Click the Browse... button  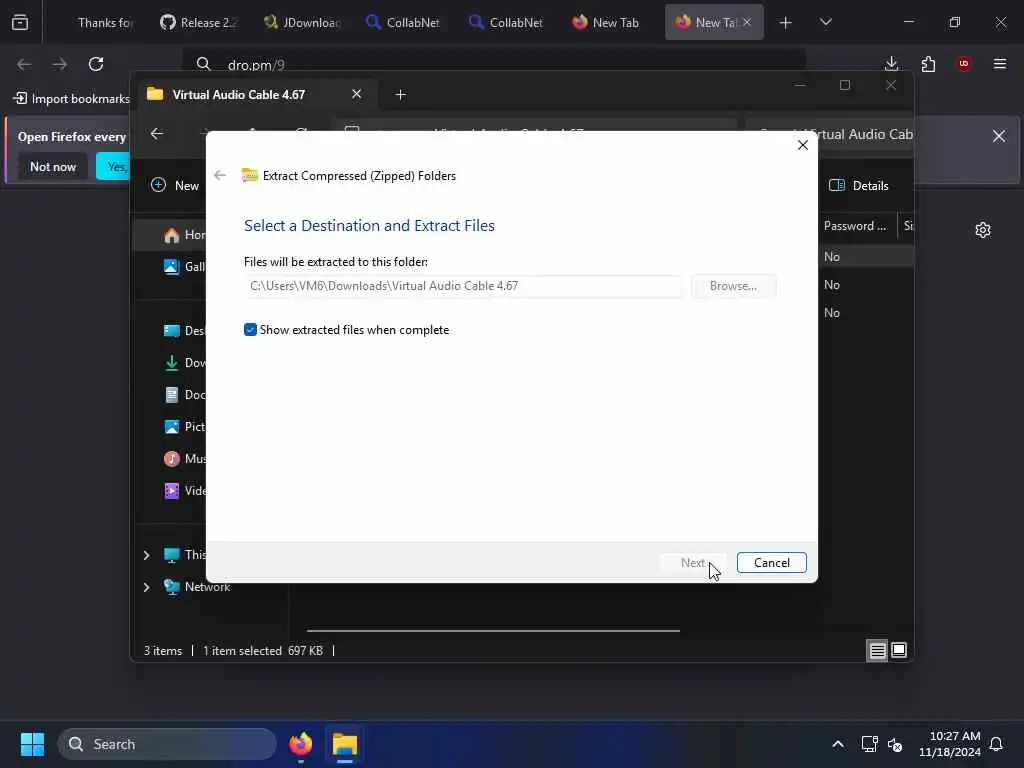733,286
